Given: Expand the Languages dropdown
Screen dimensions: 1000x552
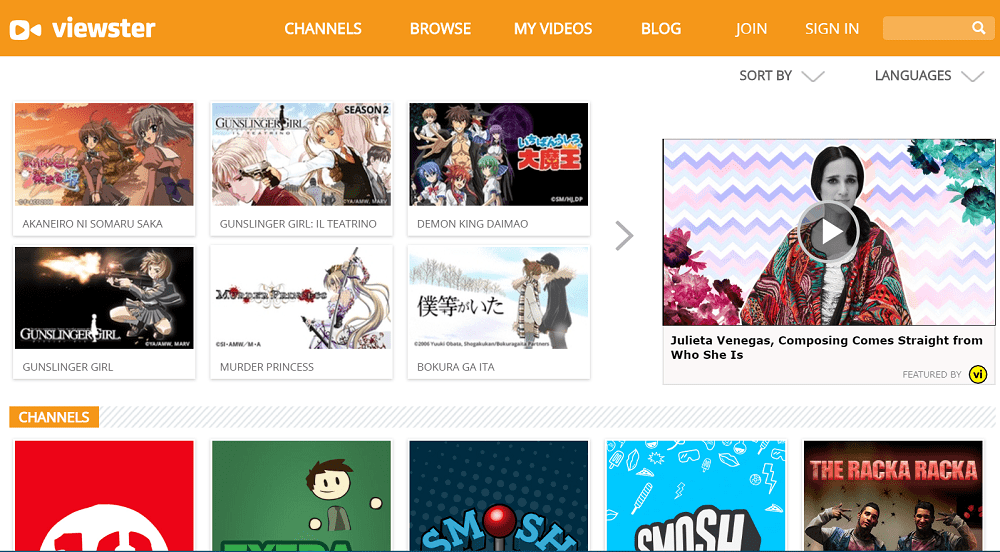Looking at the screenshot, I should [x=929, y=76].
